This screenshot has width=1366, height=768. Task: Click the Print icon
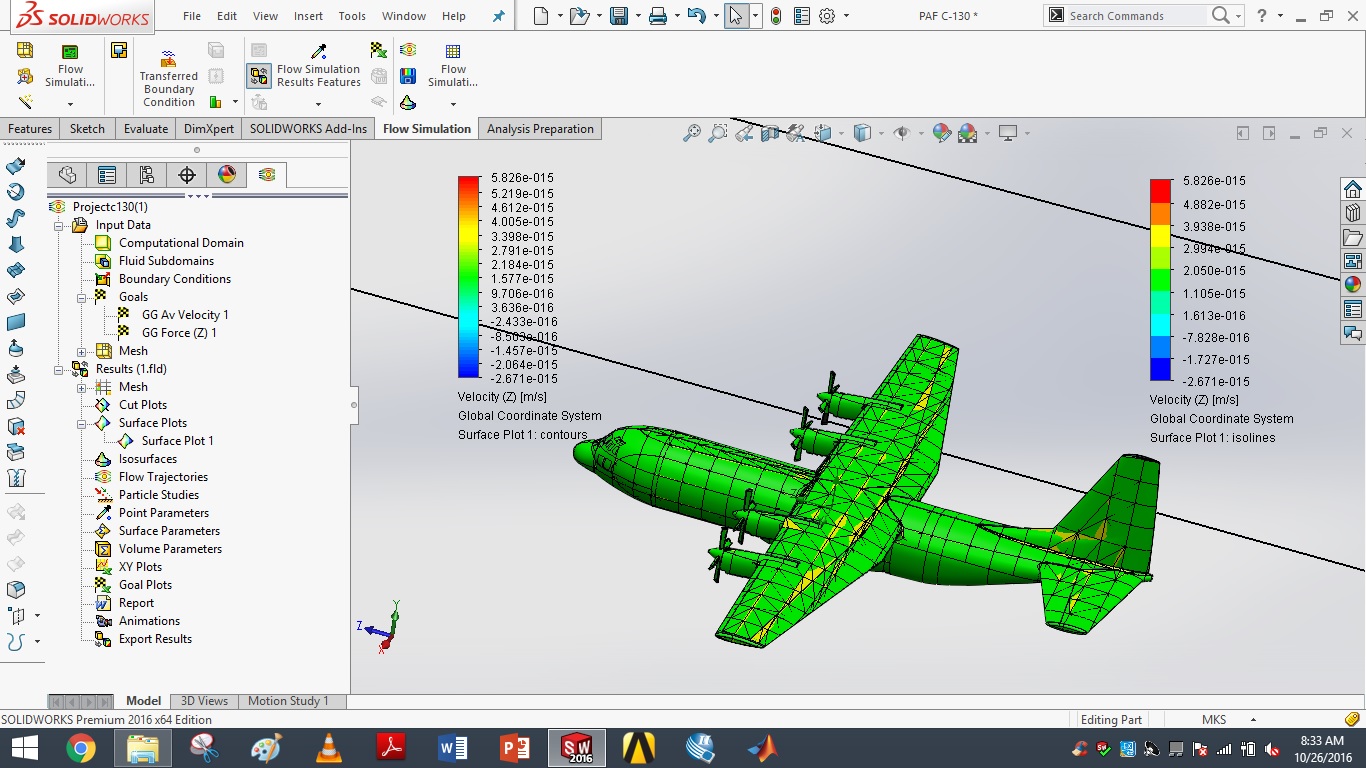(x=657, y=16)
